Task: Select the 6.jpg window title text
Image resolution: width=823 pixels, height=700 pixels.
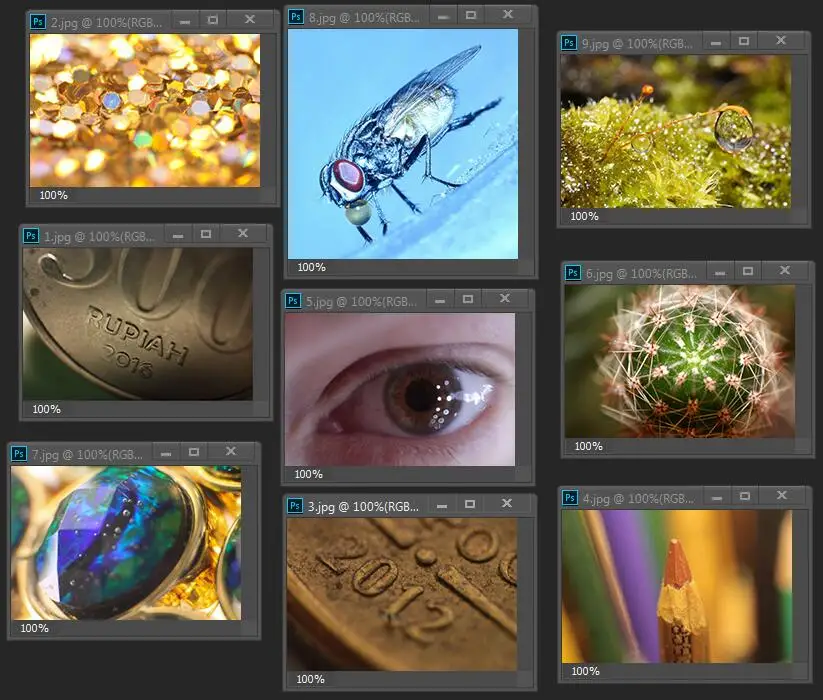Action: pyautogui.click(x=641, y=273)
